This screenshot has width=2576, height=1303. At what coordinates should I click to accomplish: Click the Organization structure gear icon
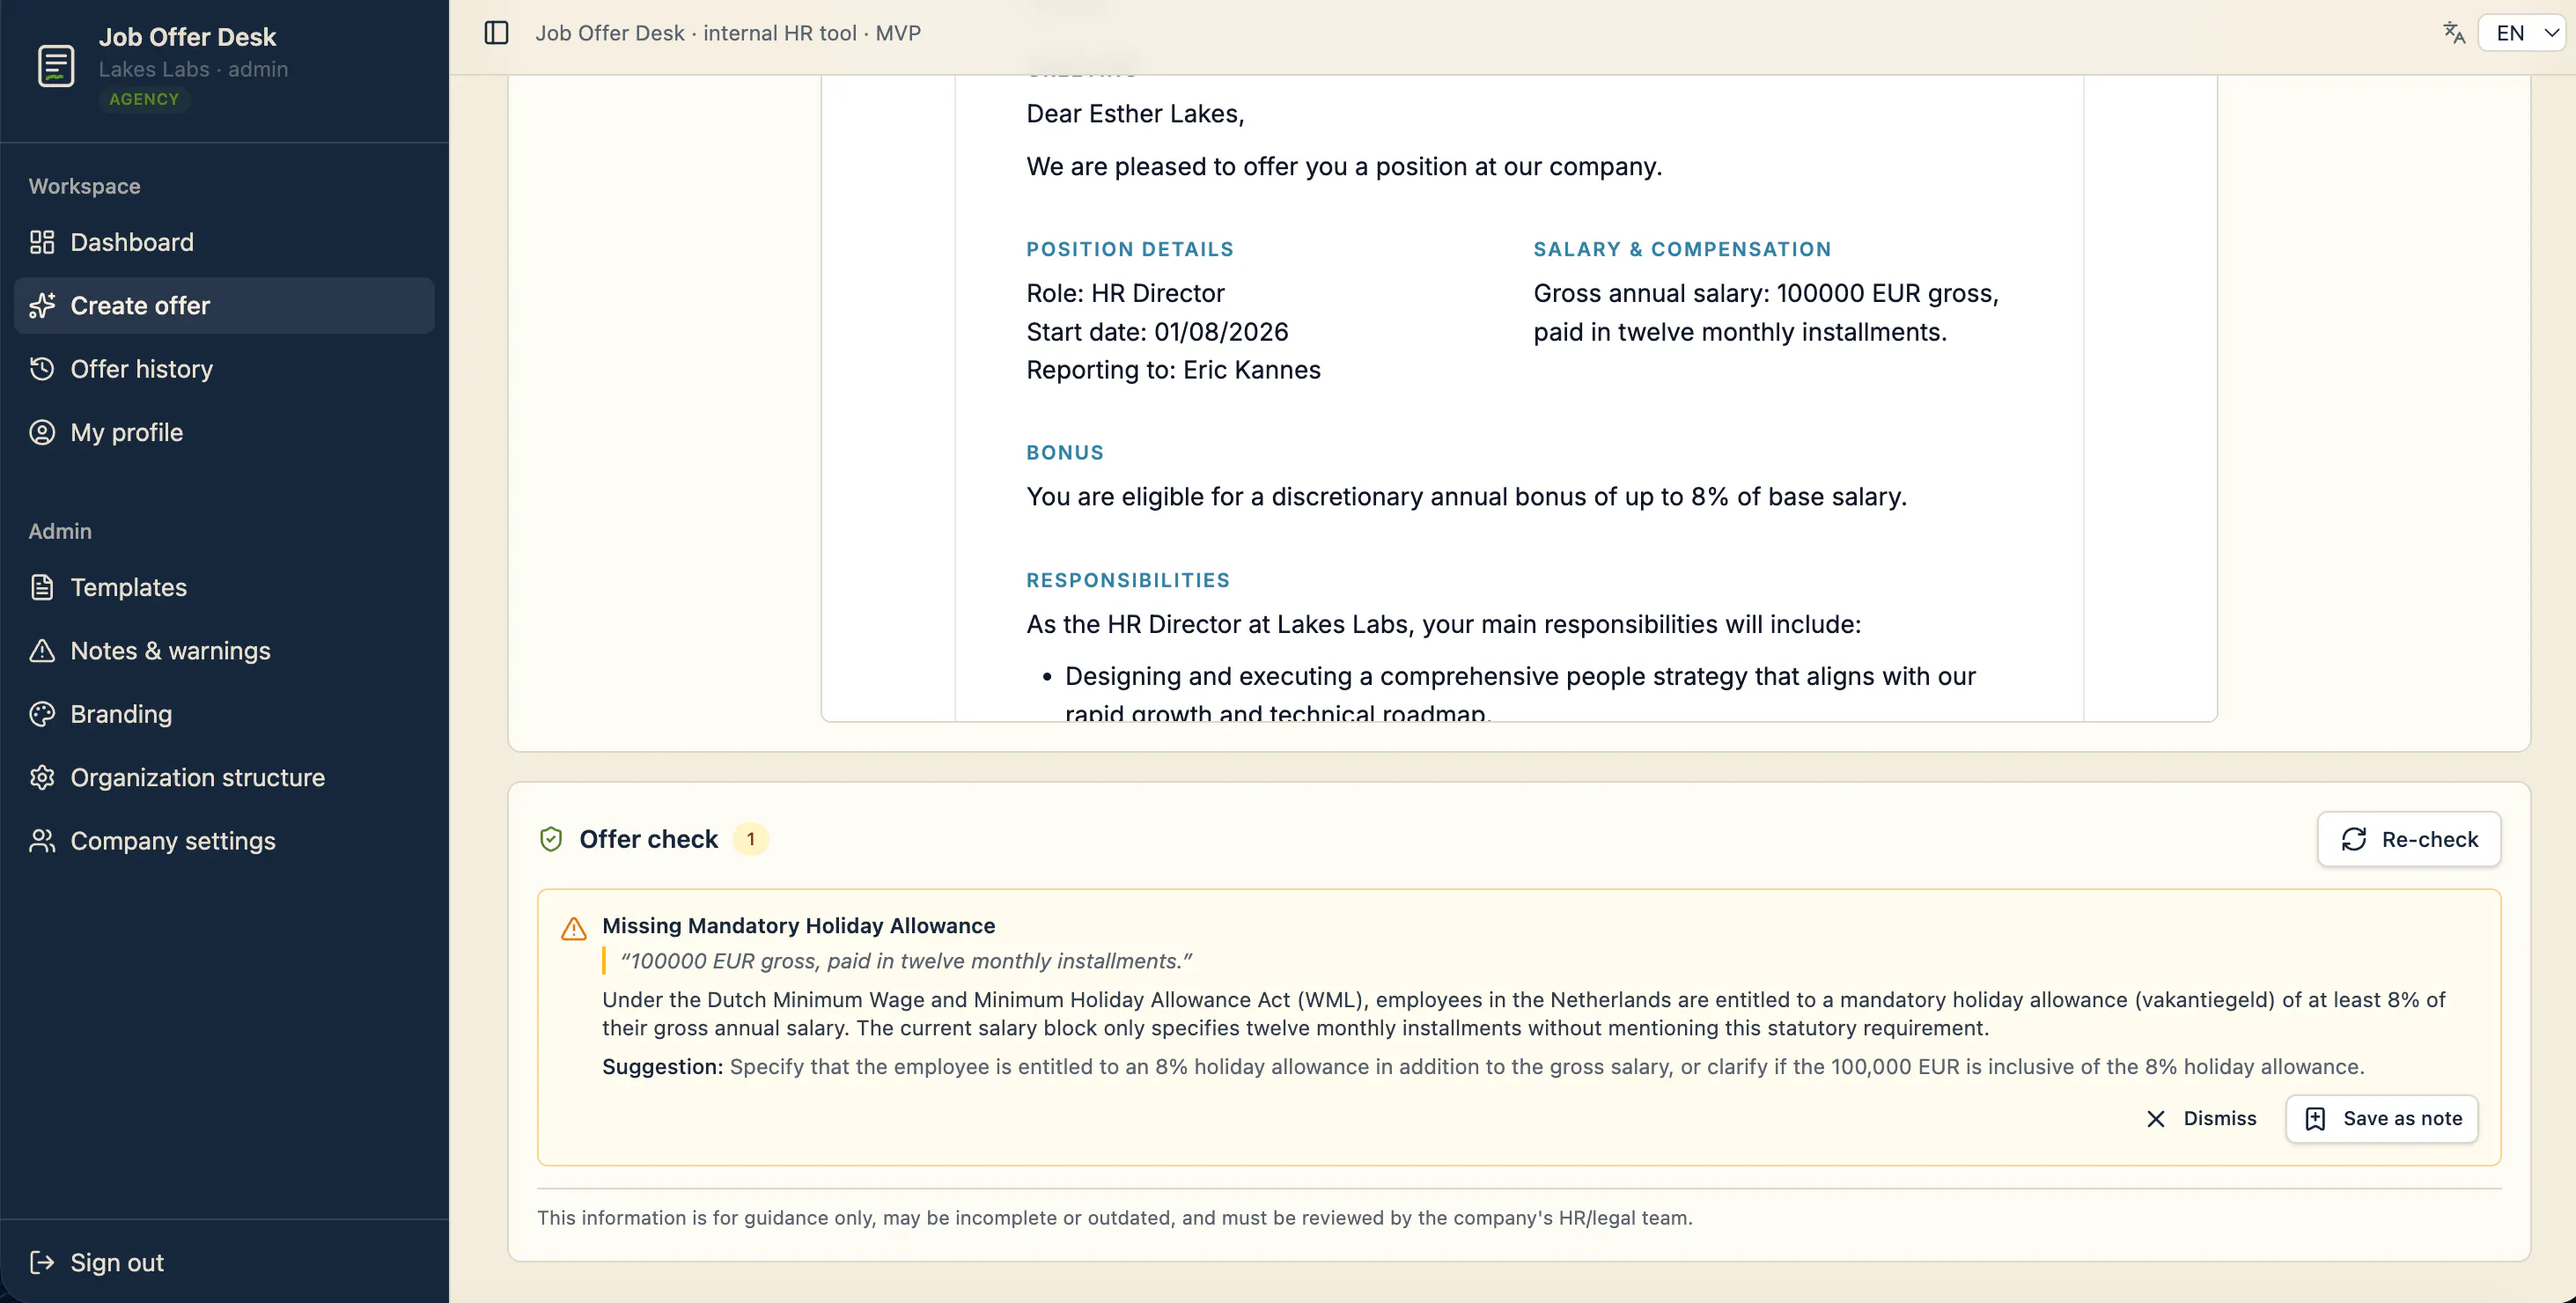point(42,777)
